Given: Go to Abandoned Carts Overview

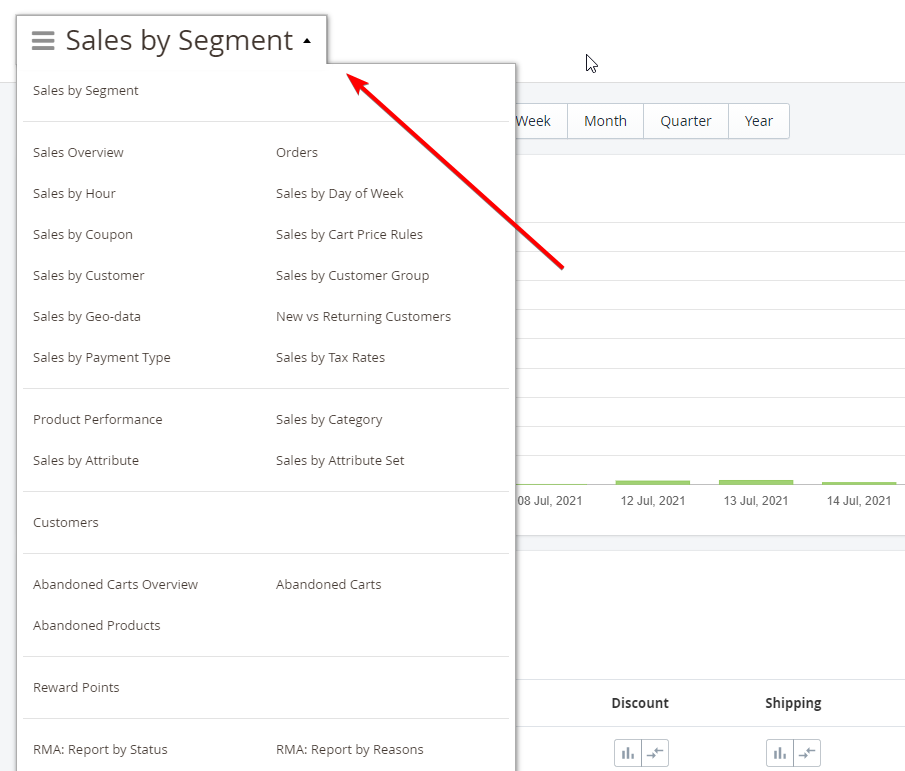Looking at the screenshot, I should click(115, 585).
